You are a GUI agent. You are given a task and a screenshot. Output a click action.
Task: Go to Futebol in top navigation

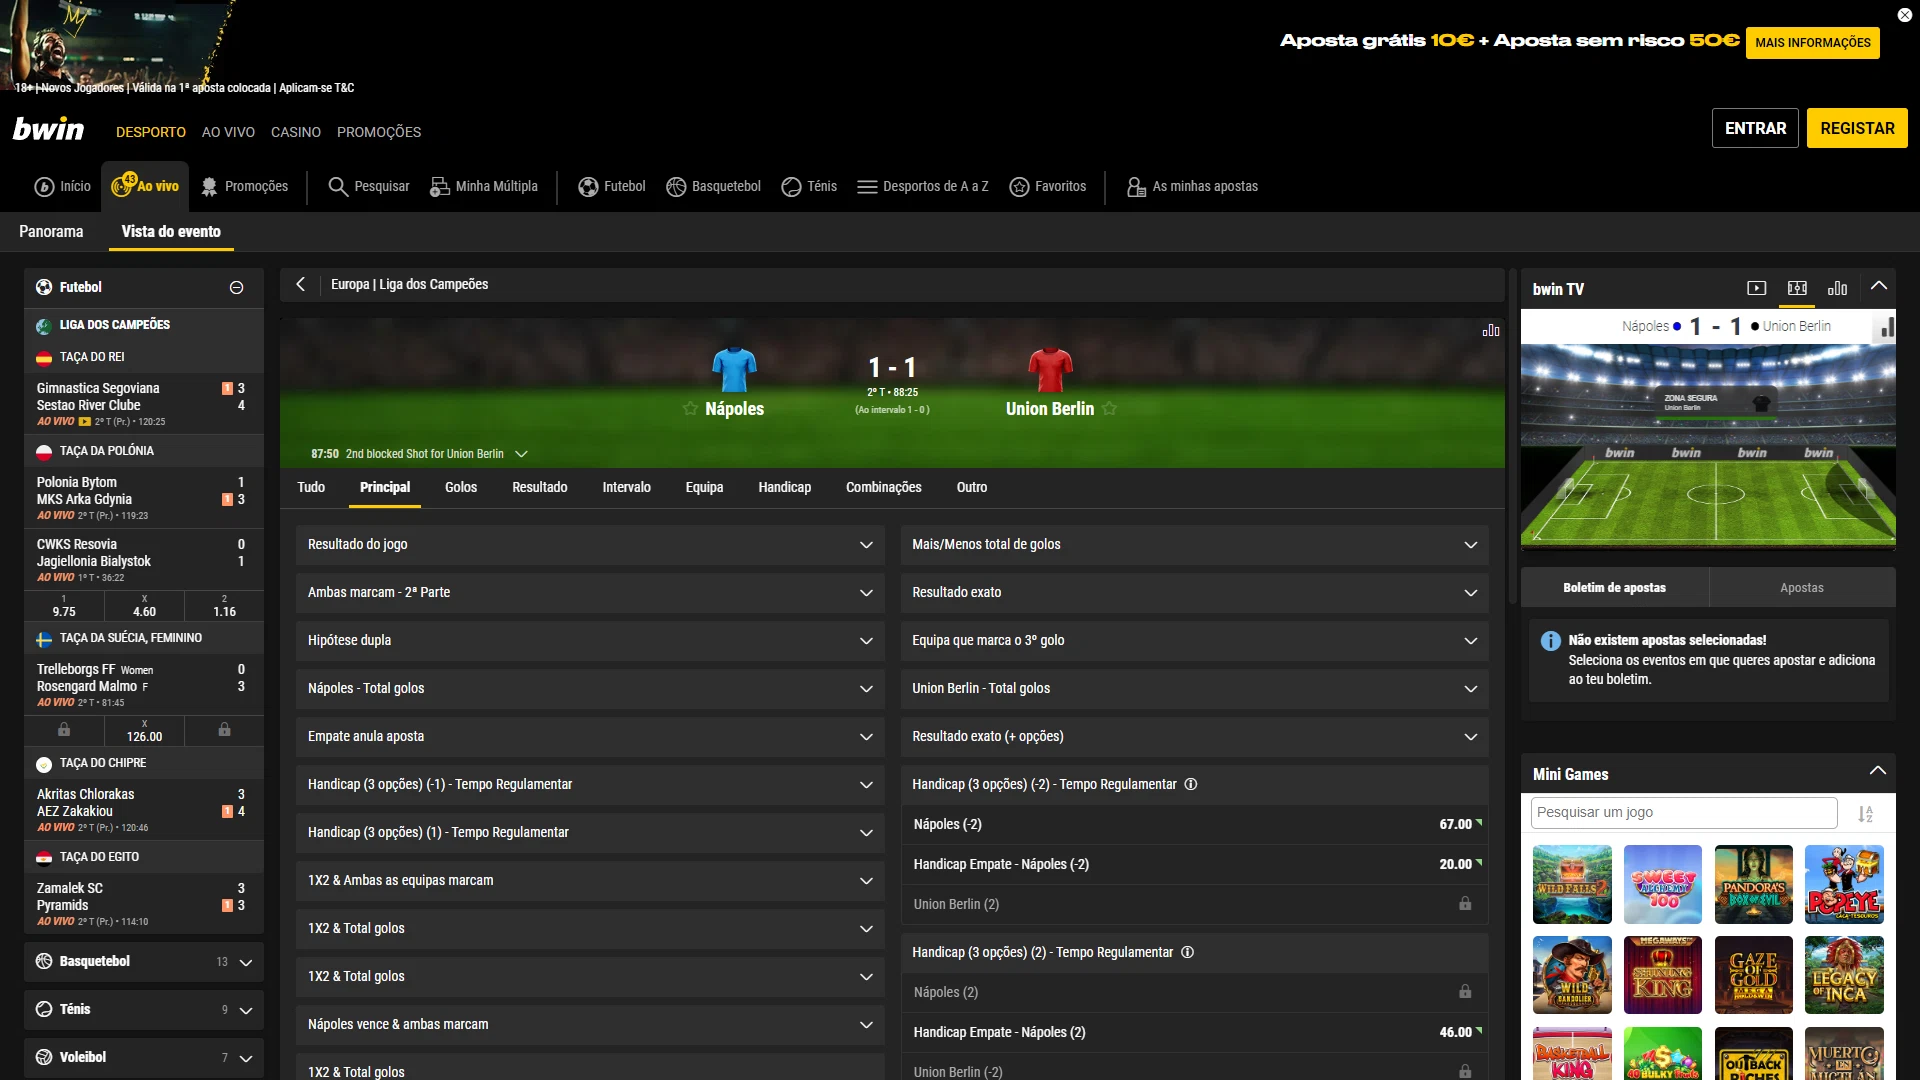pyautogui.click(x=612, y=186)
